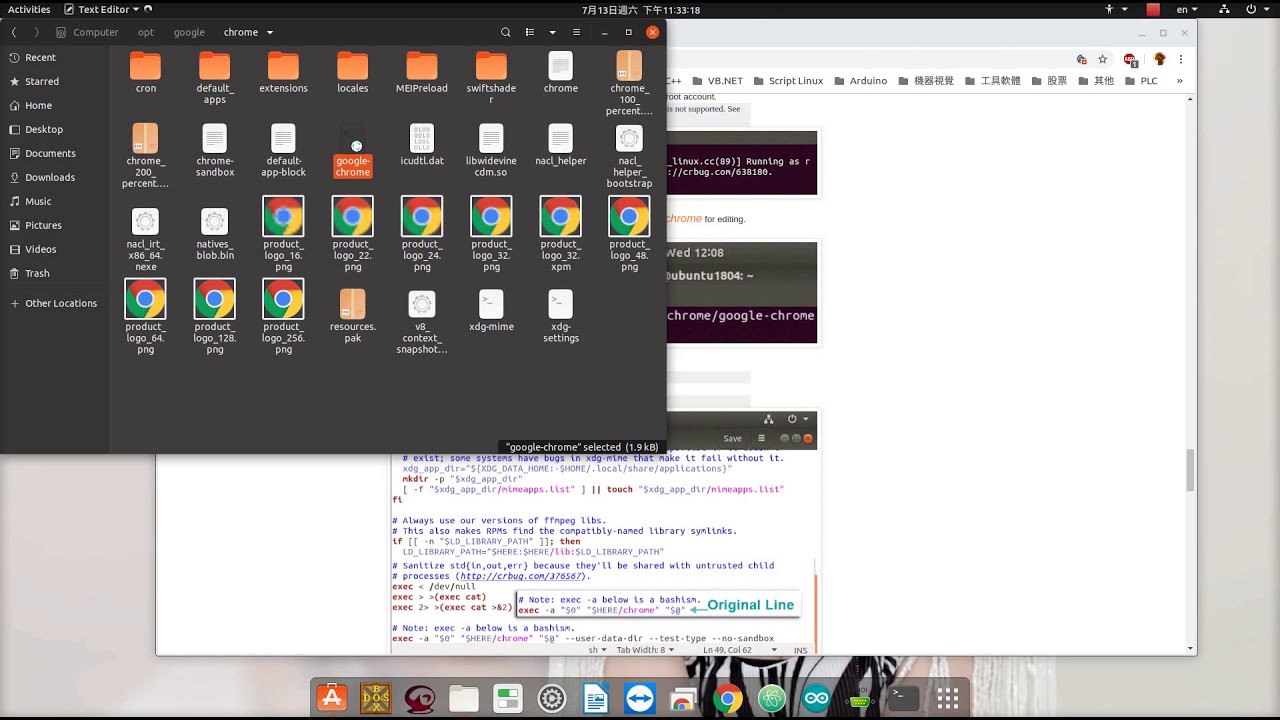Open the Adblock Plus extension icon
The image size is (1280, 720).
point(1130,59)
